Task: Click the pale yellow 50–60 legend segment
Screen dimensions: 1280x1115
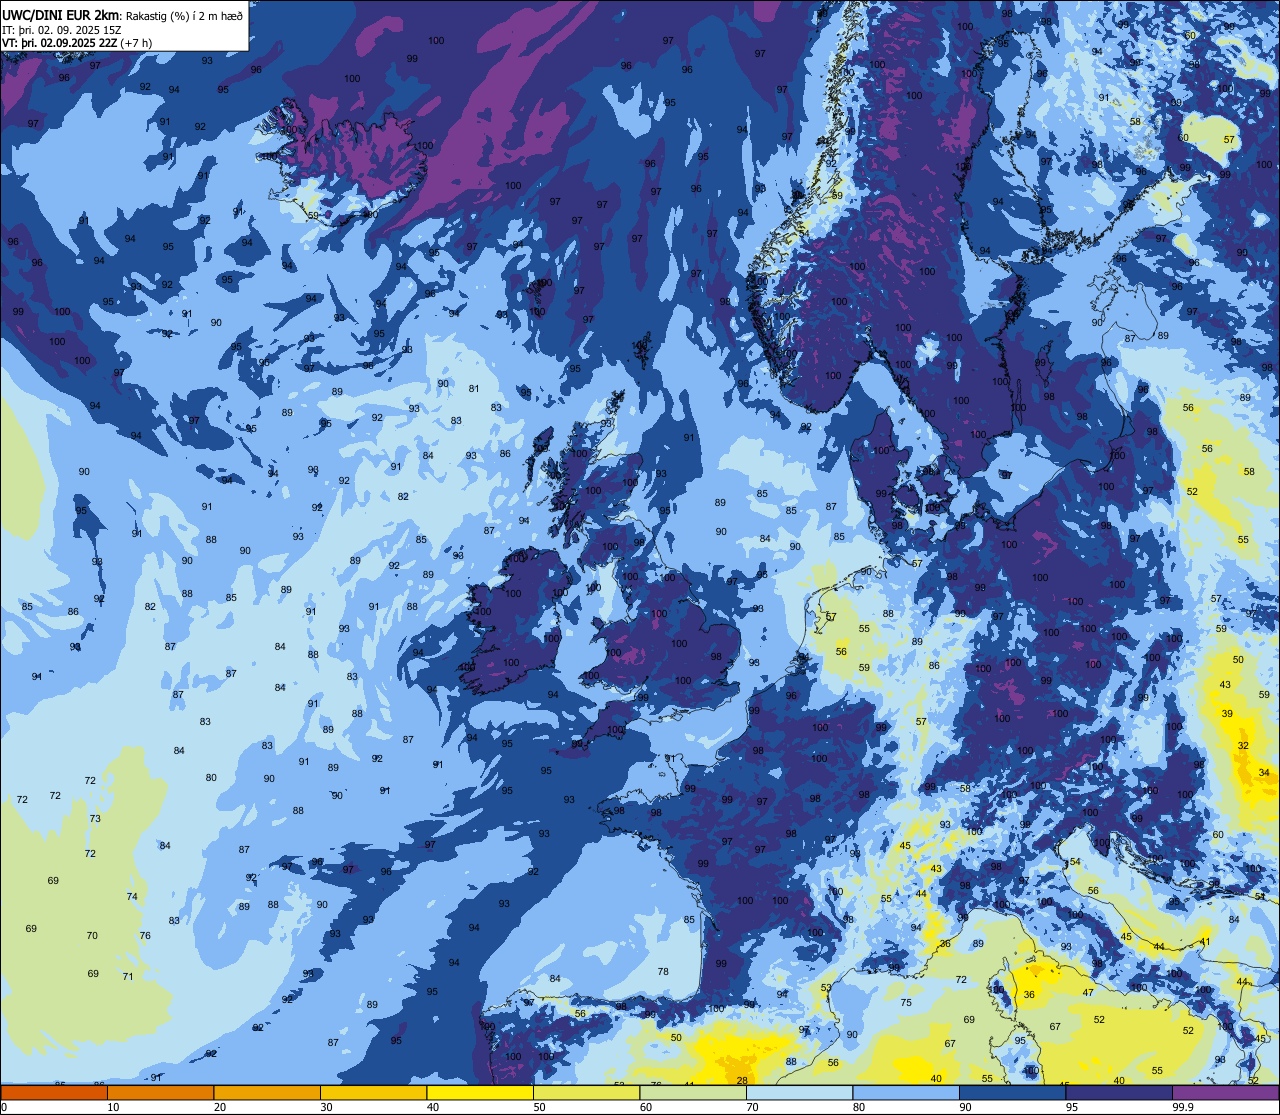Action: pos(586,1092)
